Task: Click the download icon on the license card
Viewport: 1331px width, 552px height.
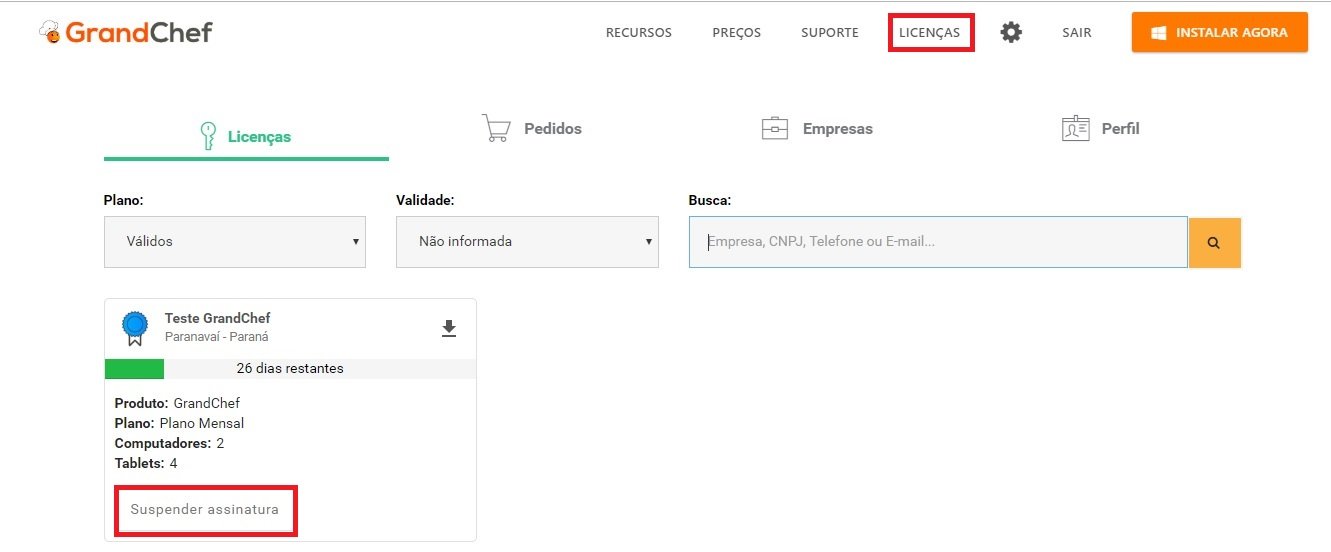Action: 449,328
